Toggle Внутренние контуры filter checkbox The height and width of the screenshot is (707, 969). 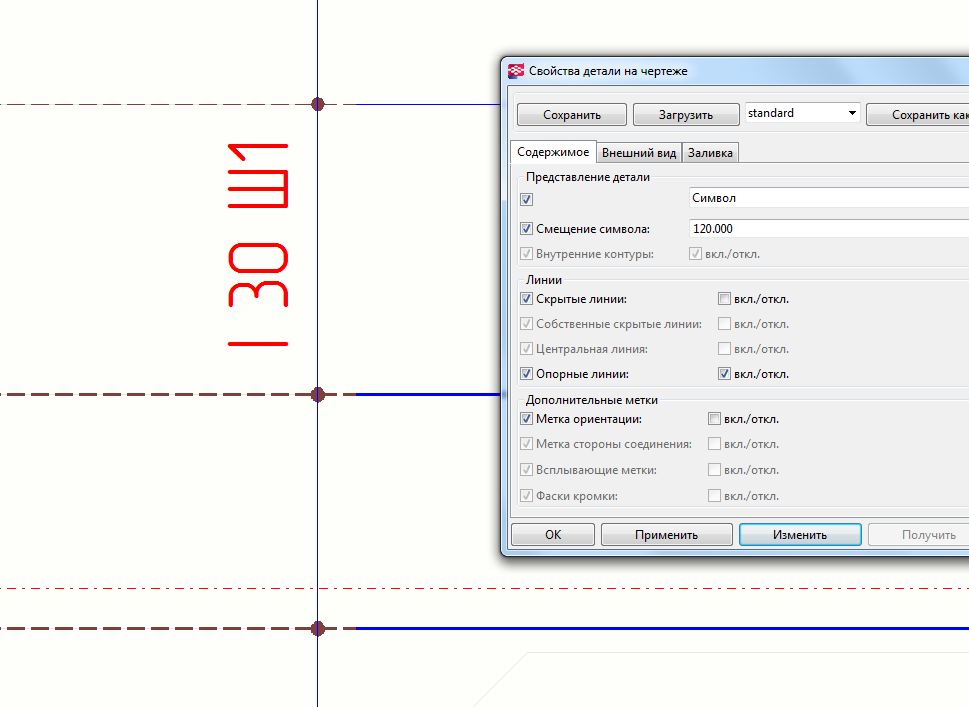click(x=527, y=253)
